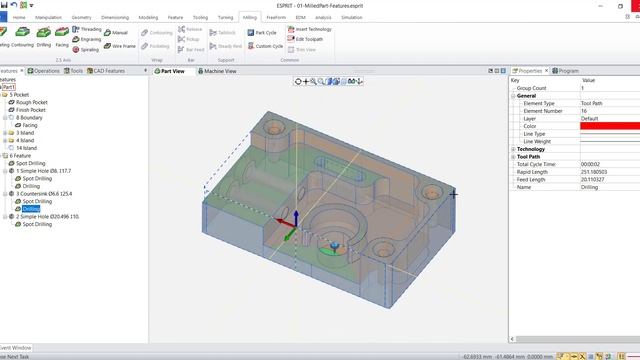Open the Park Cycle command
Image resolution: width=640 pixels, height=360 pixels.
click(262, 33)
